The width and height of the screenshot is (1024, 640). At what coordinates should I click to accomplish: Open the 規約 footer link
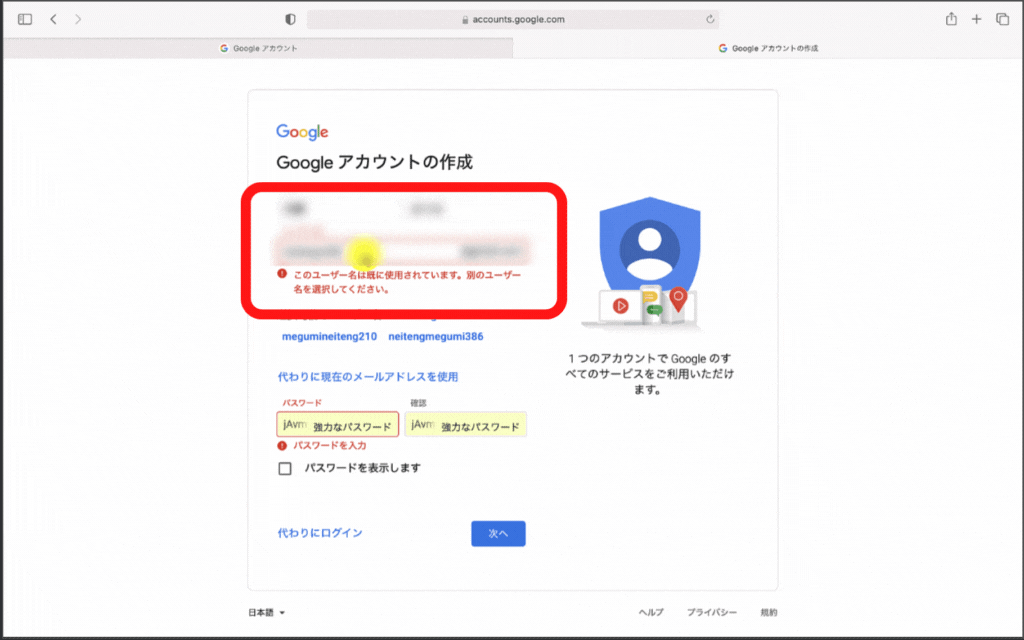click(769, 613)
